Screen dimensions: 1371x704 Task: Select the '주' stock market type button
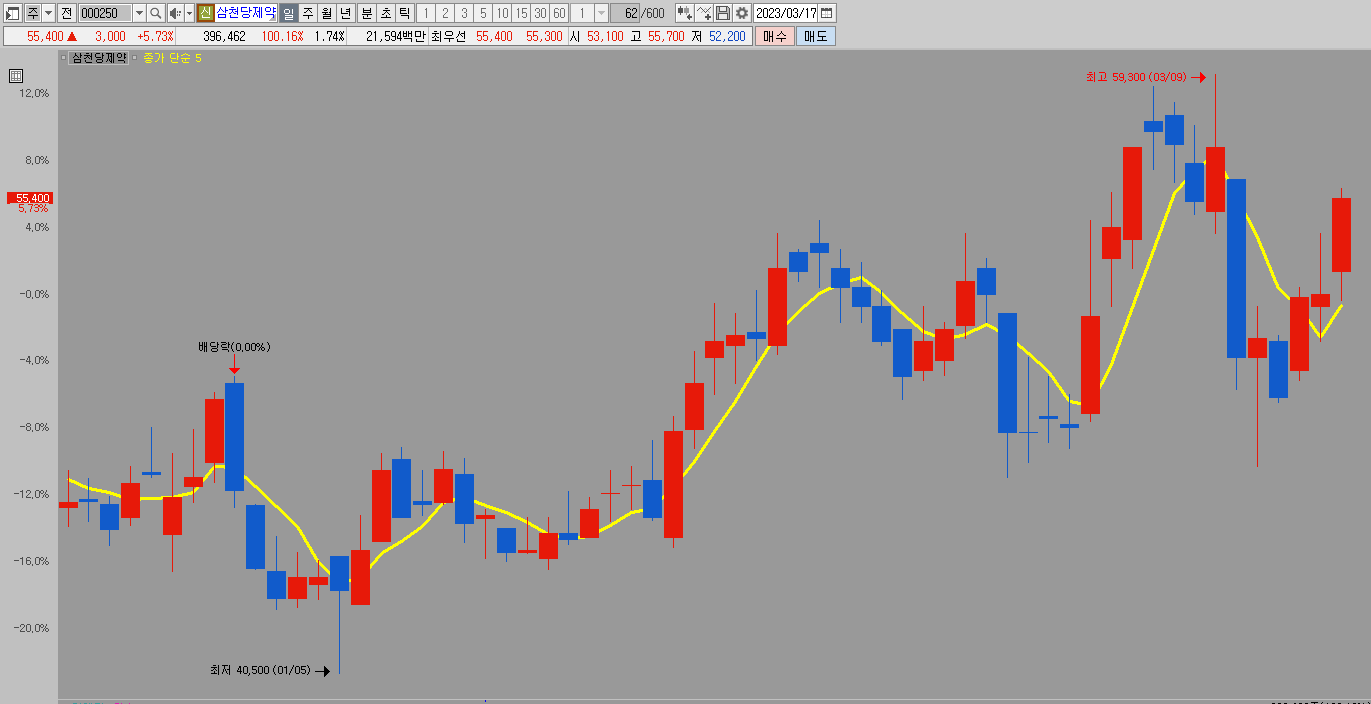[32, 13]
